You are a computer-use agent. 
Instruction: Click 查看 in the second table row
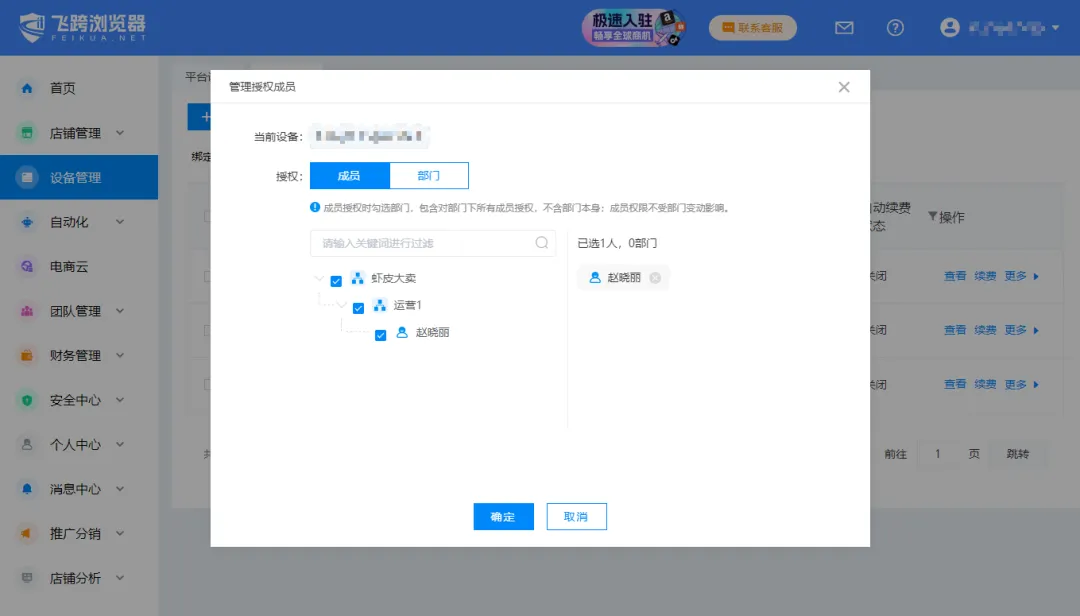[955, 330]
